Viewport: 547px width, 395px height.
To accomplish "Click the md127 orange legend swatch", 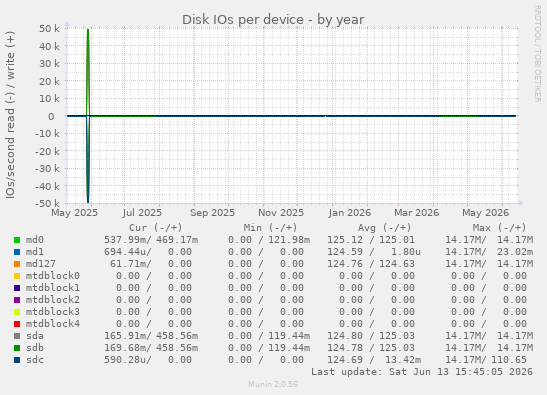I will [17, 264].
